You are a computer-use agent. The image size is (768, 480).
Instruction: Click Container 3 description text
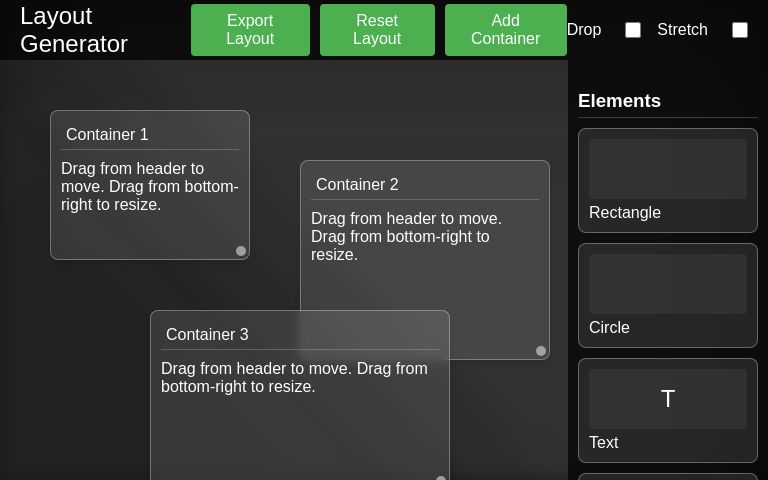coord(294,378)
